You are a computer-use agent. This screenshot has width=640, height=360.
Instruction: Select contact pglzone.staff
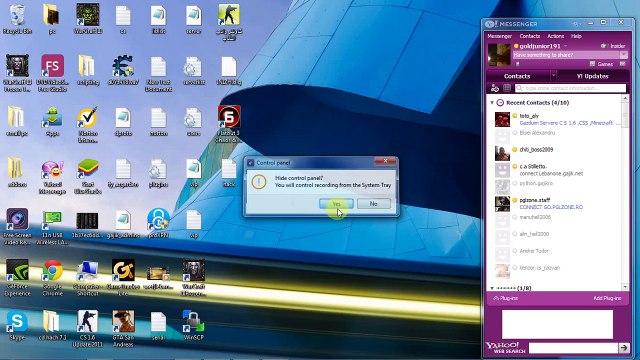tap(558, 203)
